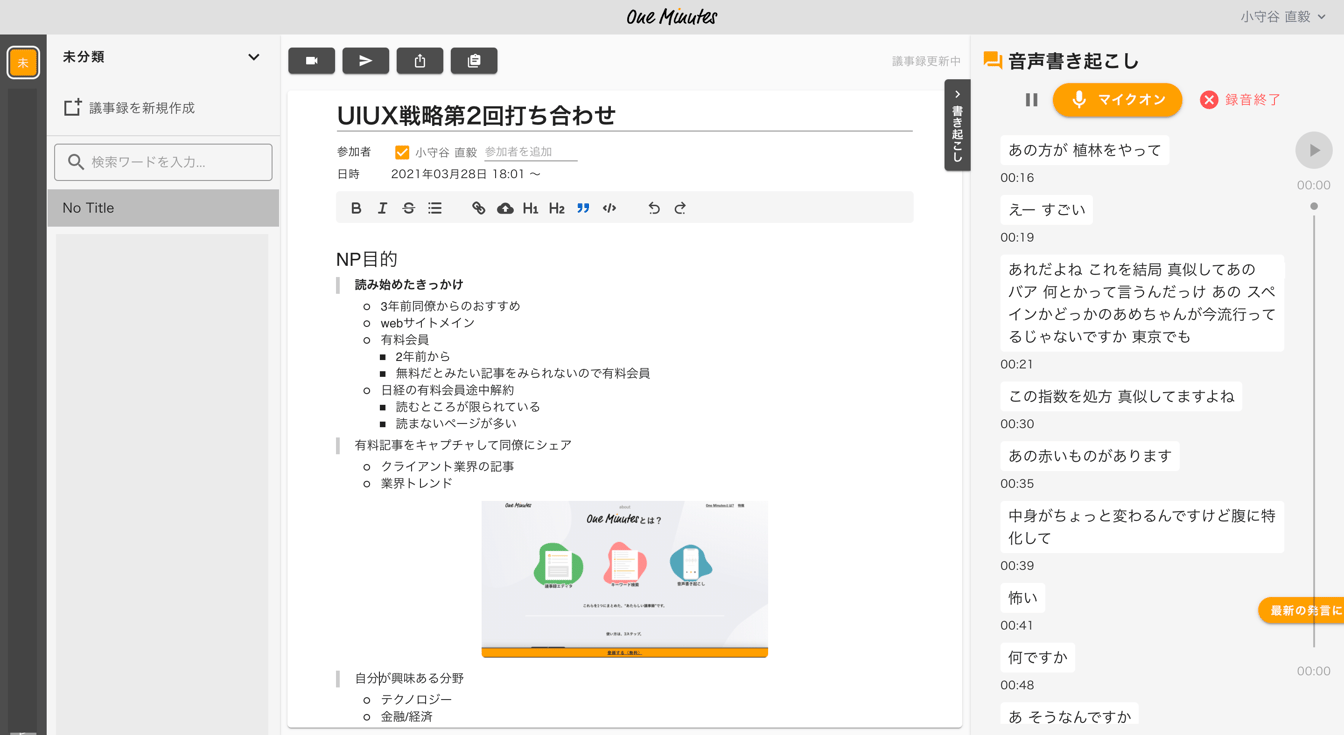Click the cloud upload icon
This screenshot has height=735, width=1344.
click(505, 208)
